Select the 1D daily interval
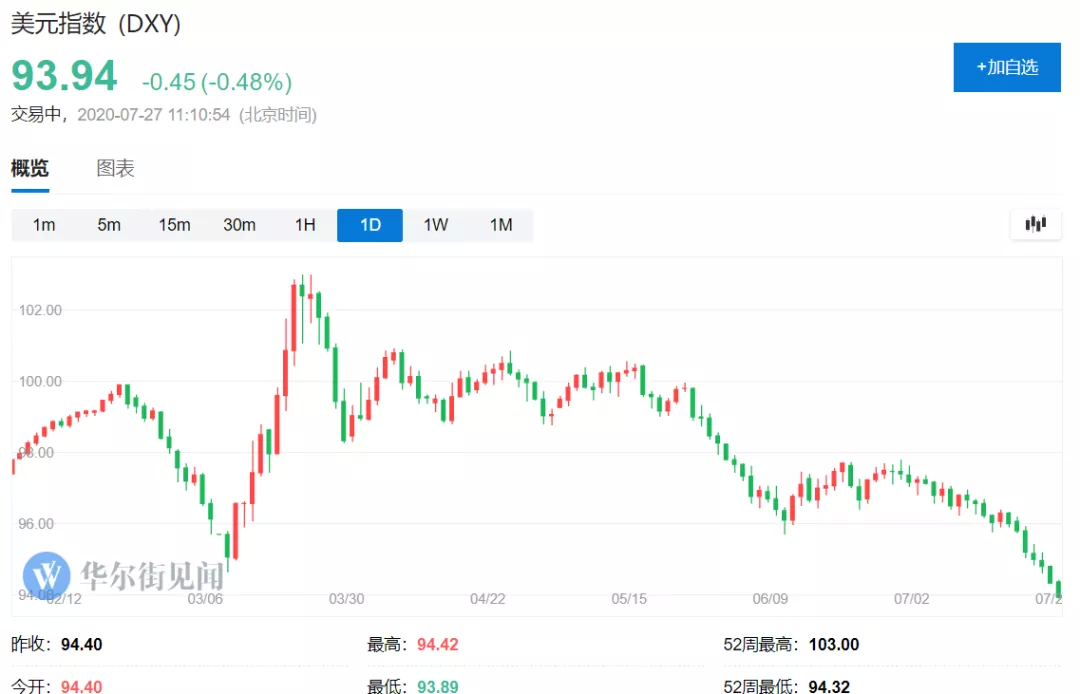The image size is (1080, 694). (370, 225)
